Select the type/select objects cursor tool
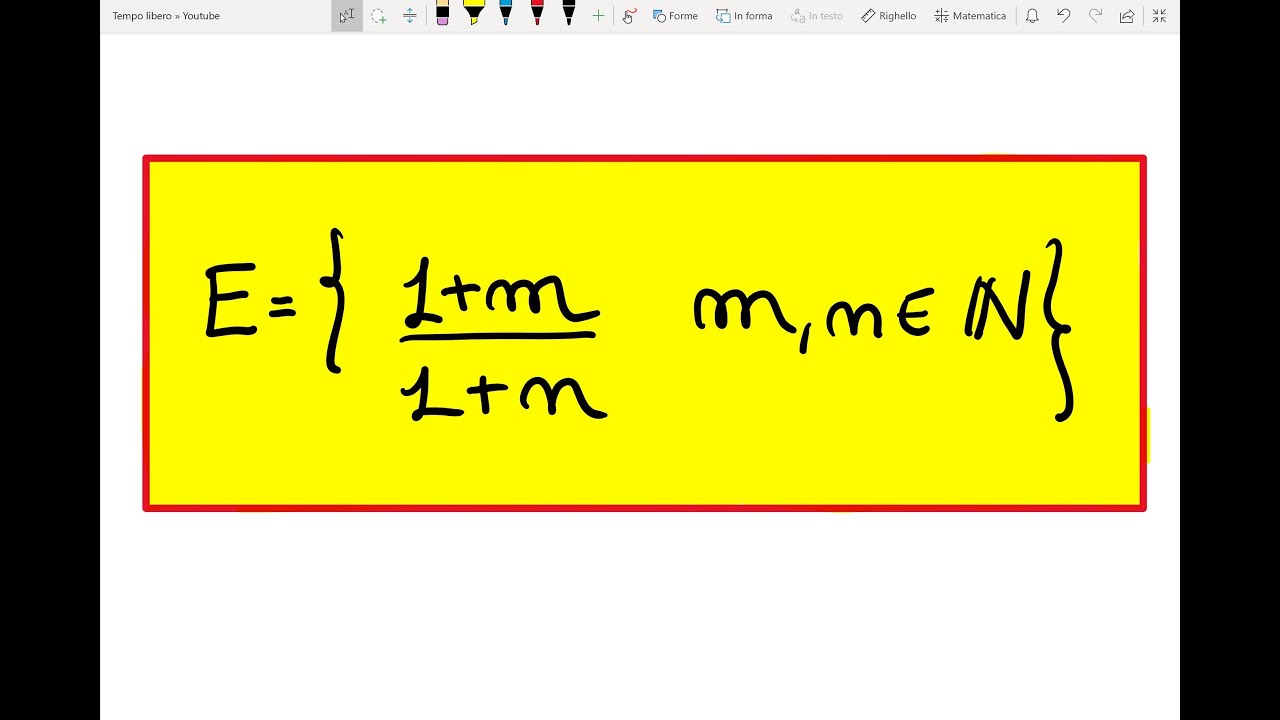 coord(347,16)
